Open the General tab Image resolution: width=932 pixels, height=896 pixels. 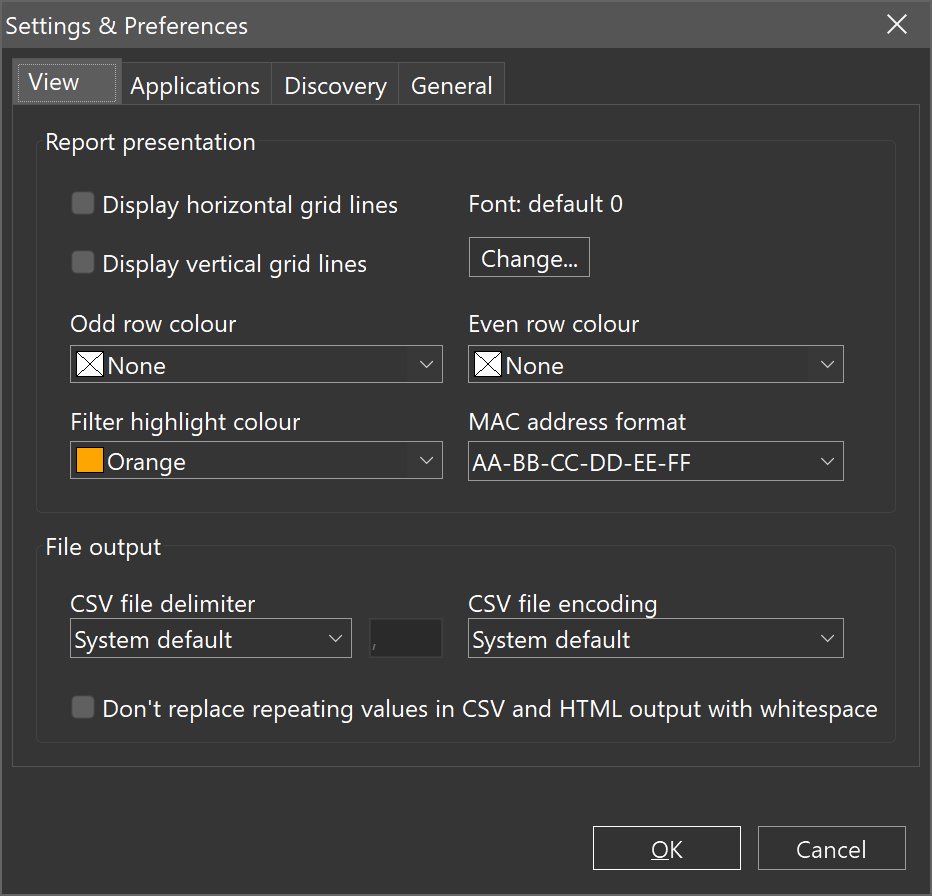(451, 86)
